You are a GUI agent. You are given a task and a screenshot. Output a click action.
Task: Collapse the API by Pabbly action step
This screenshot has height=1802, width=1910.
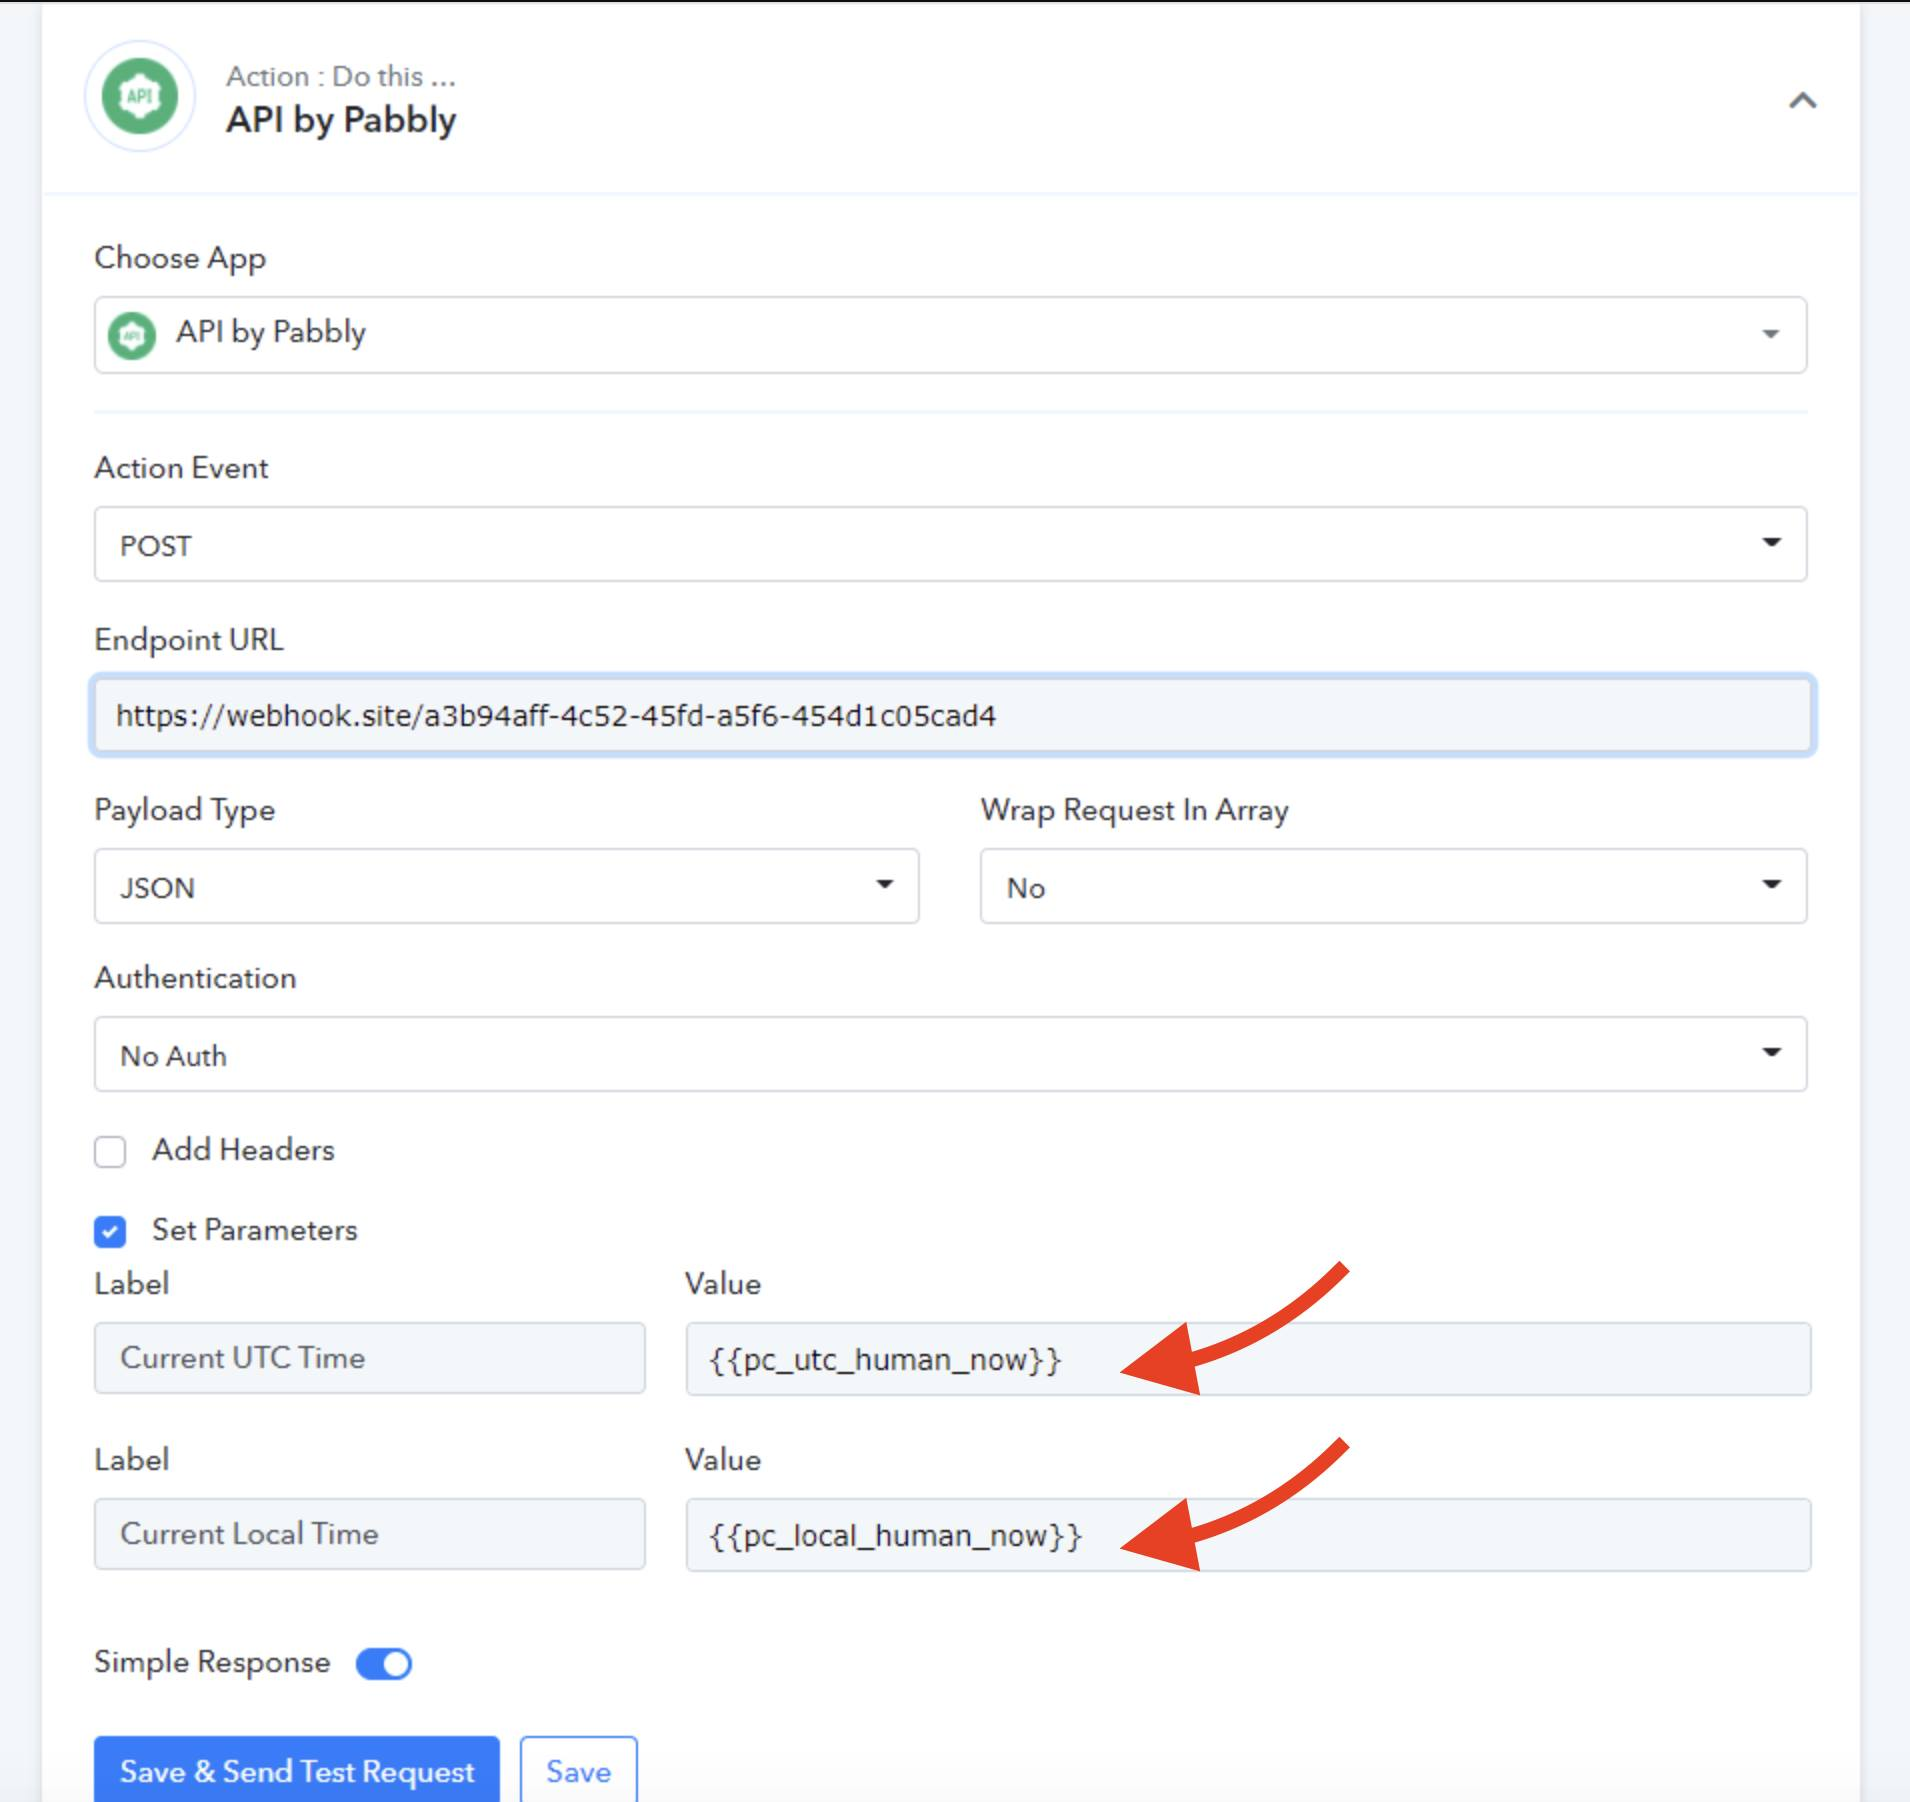[x=1802, y=101]
